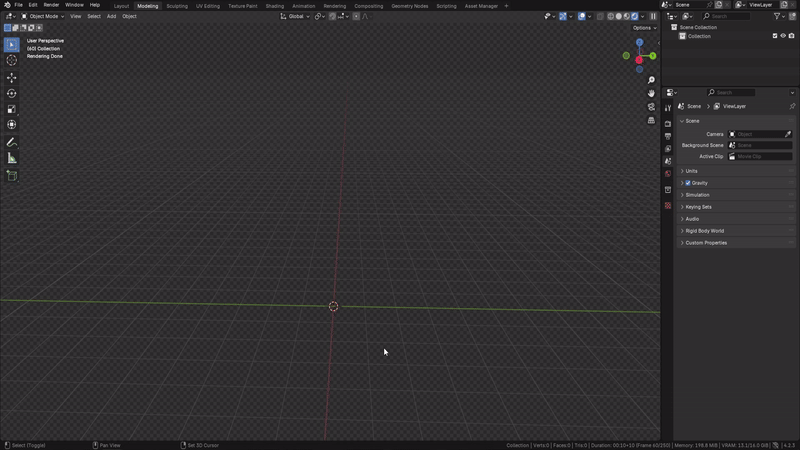Expand the Rigid Body World panel

(736, 231)
